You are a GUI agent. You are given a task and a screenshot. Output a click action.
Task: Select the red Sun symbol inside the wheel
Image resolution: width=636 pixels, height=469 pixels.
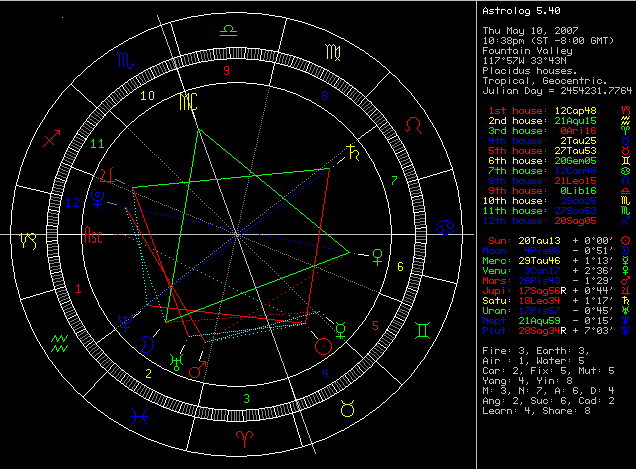323,346
